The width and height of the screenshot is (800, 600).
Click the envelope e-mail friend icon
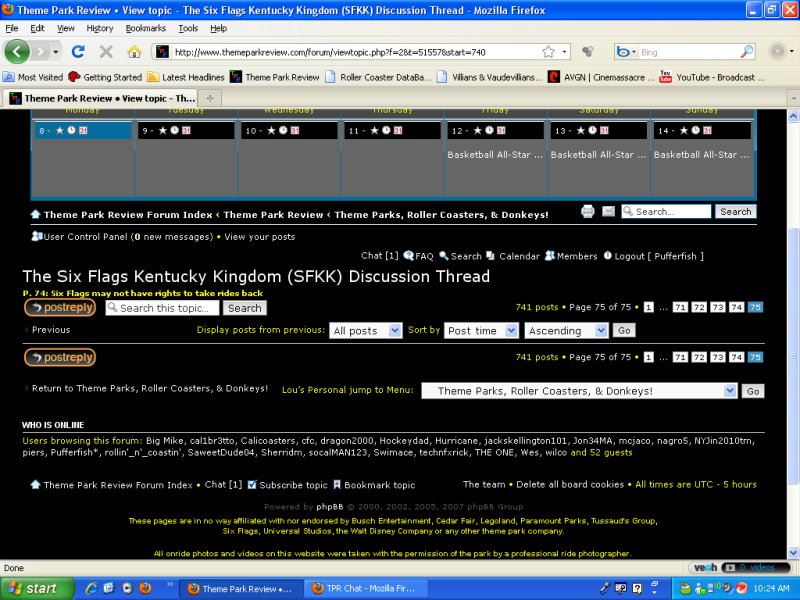click(x=608, y=211)
